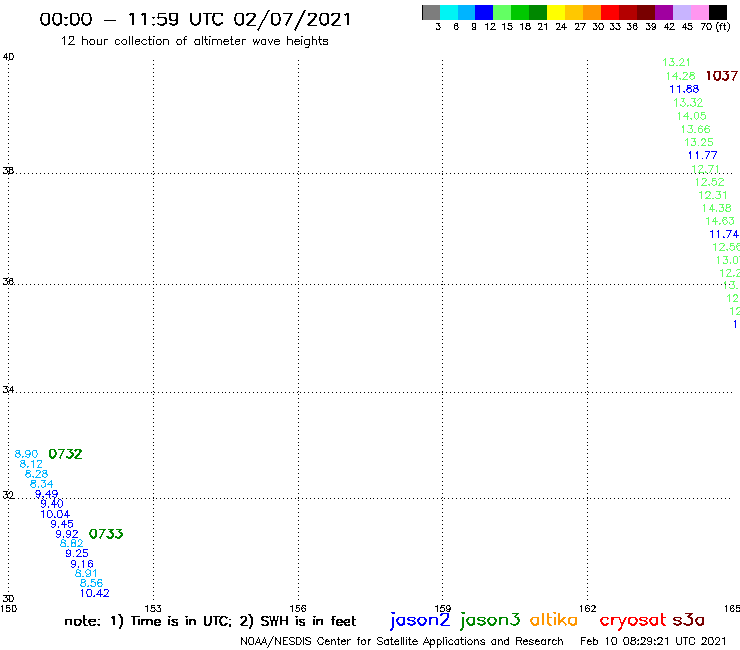The height and width of the screenshot is (650, 740).
Task: Click the NOAA/NESDIS credit line
Action: 402,642
